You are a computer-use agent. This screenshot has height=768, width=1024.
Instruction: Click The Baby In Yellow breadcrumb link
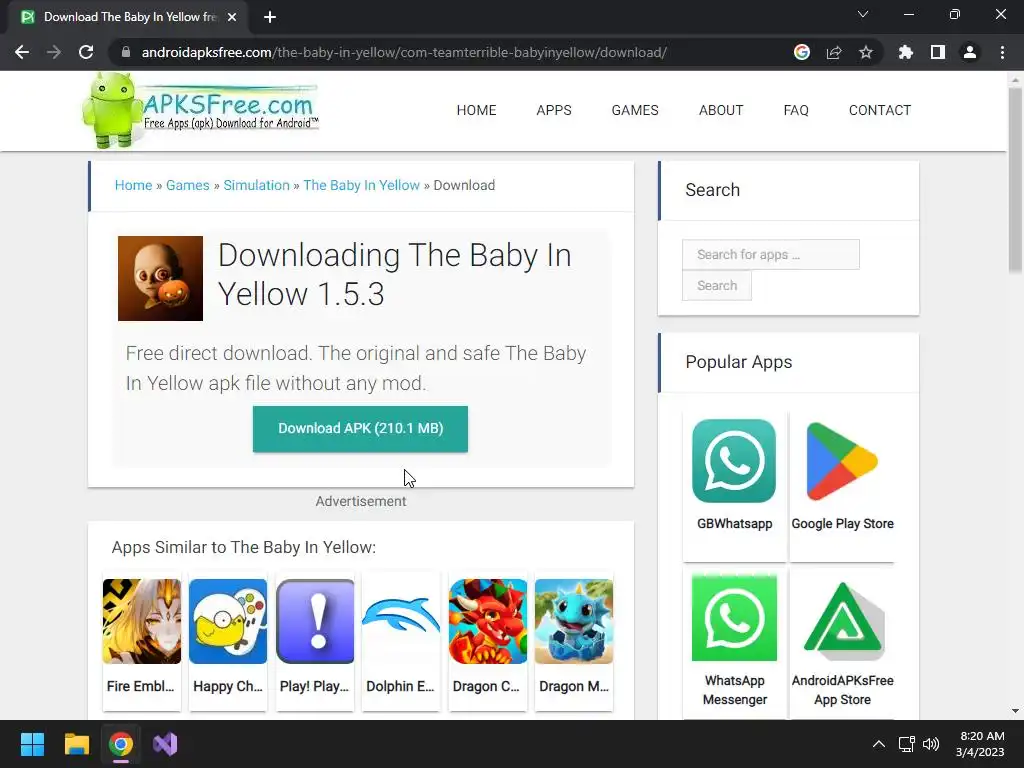coord(361,185)
